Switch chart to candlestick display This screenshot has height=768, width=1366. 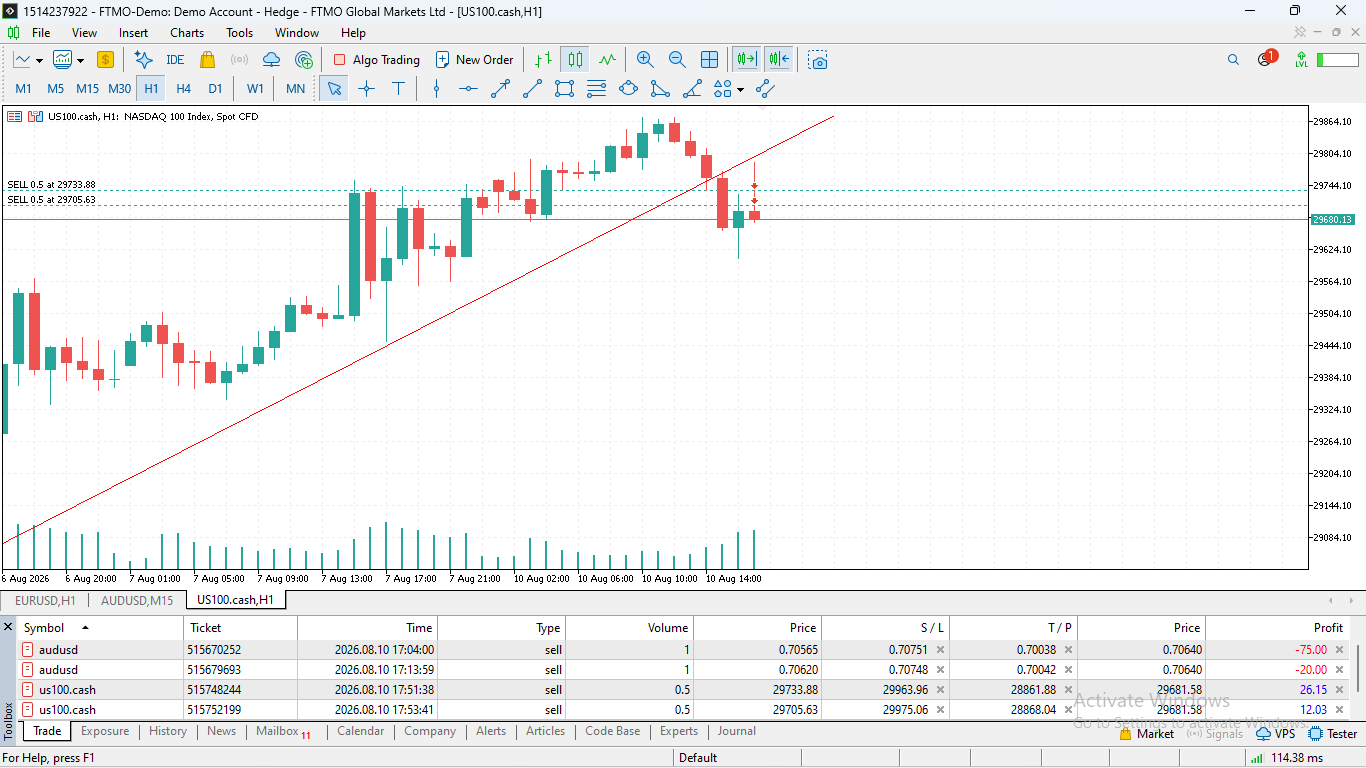tap(575, 60)
